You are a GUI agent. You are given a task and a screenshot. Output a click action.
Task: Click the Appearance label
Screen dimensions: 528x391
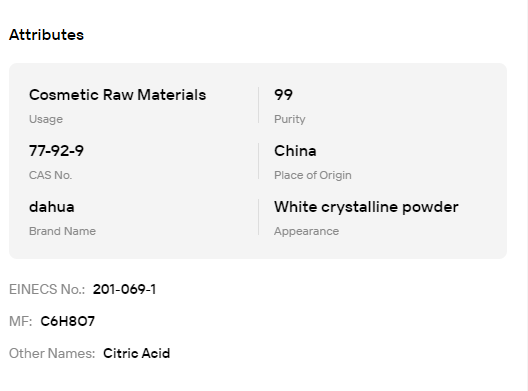306,231
